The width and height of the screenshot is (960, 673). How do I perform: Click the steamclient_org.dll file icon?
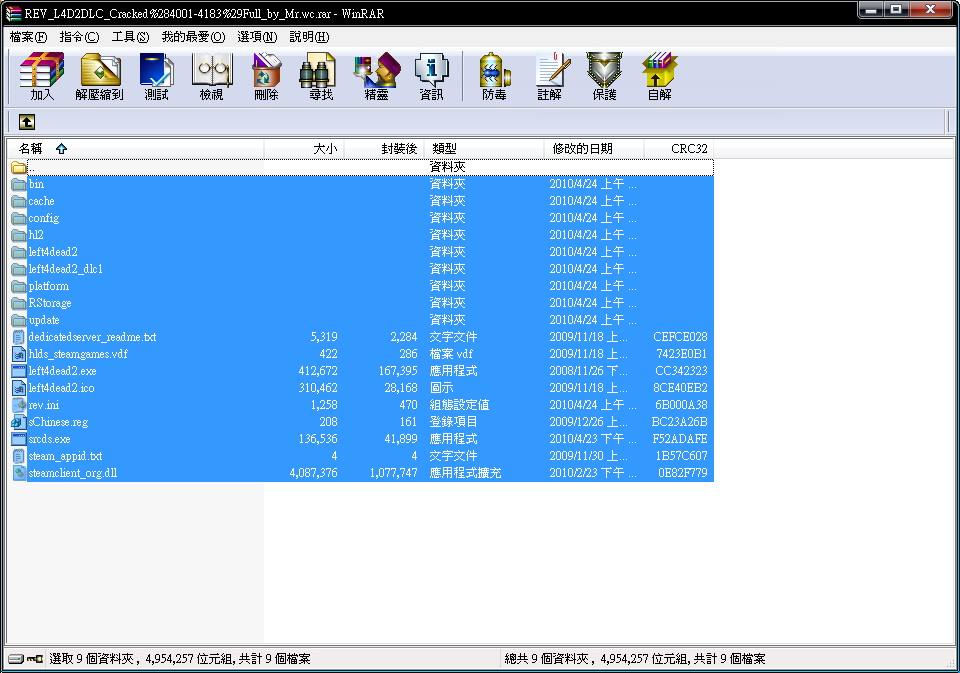click(x=19, y=473)
